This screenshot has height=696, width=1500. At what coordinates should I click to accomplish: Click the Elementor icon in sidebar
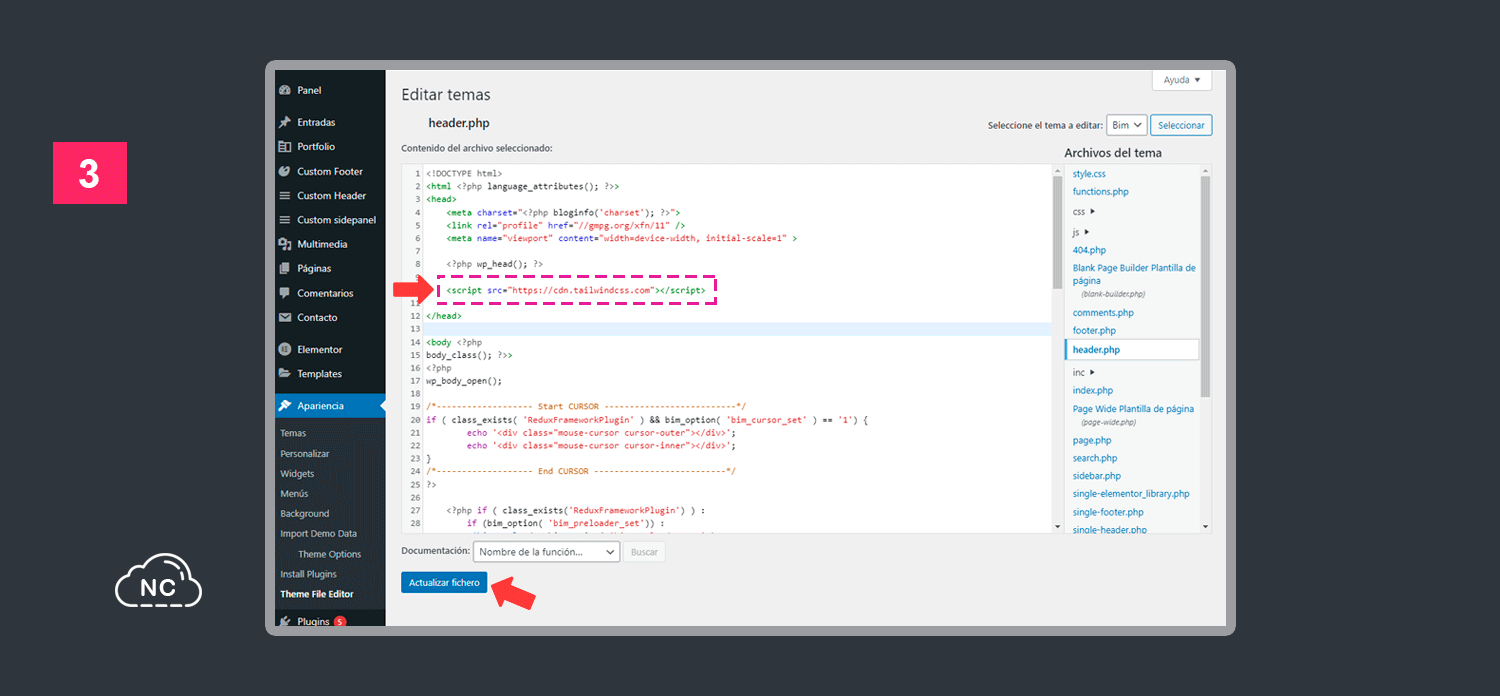pyautogui.click(x=285, y=350)
